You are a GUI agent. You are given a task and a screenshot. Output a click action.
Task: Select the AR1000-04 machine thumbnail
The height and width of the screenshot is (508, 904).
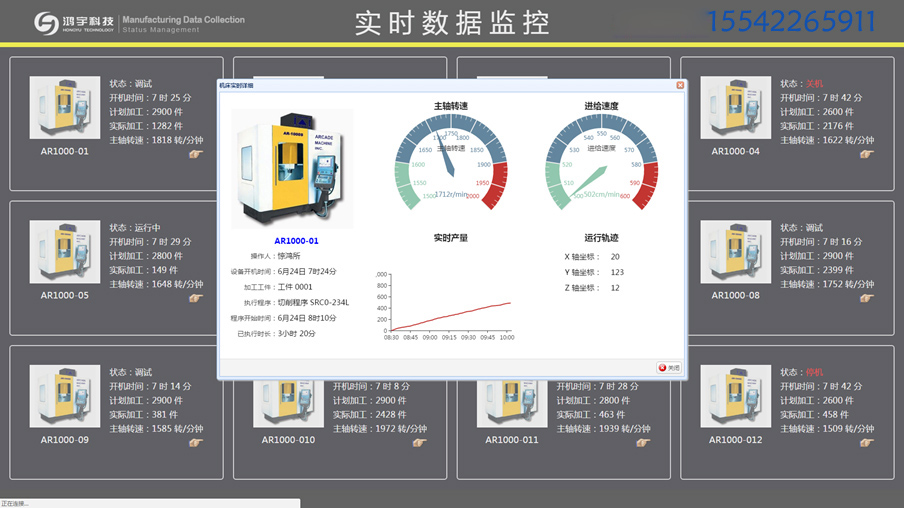[x=735, y=108]
